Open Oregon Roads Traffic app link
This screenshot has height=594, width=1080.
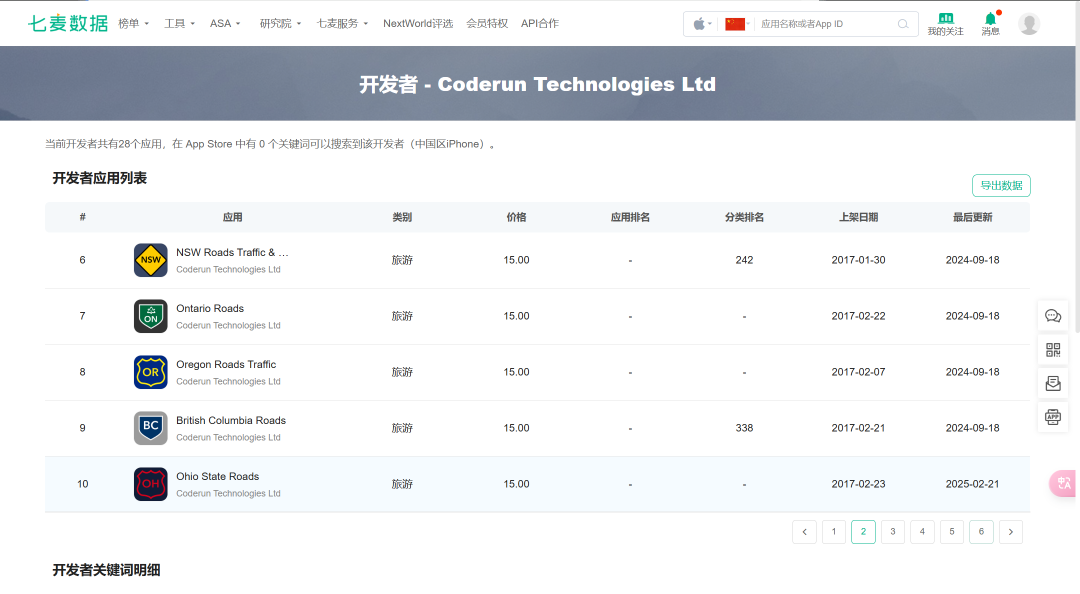coord(226,364)
